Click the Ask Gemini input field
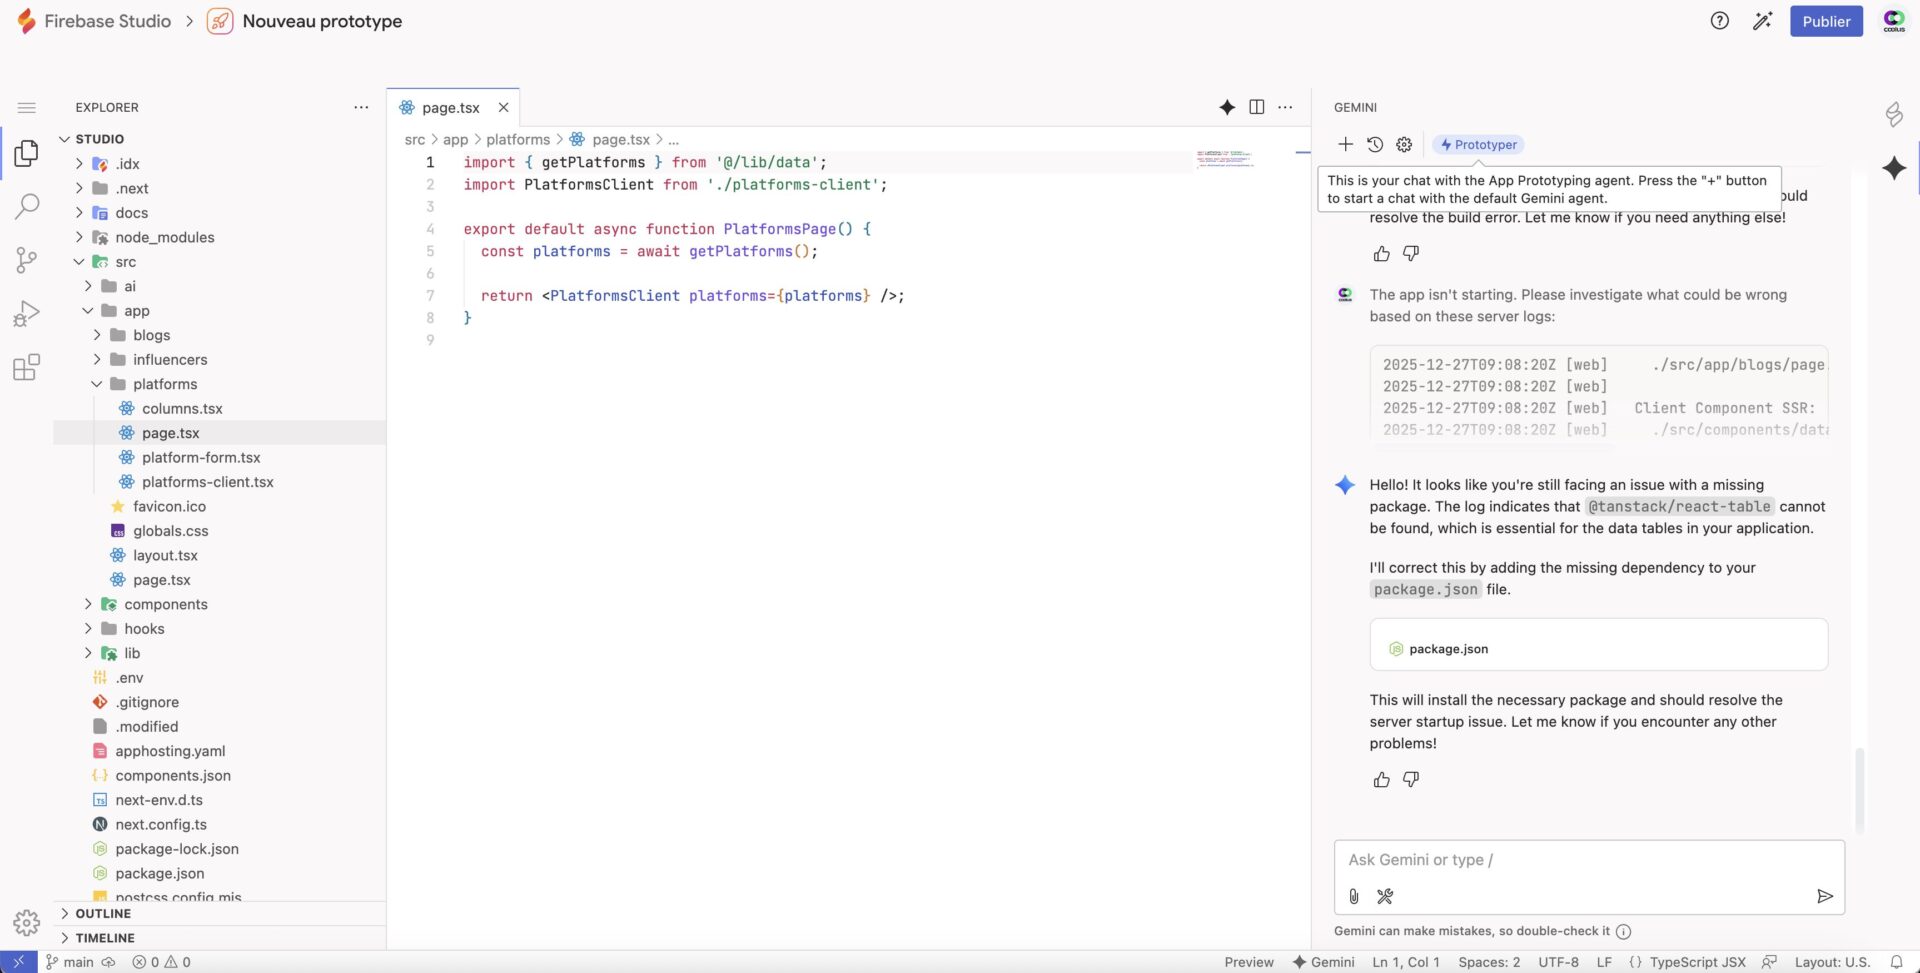Screen dimensions: 1920x973 [1588, 859]
